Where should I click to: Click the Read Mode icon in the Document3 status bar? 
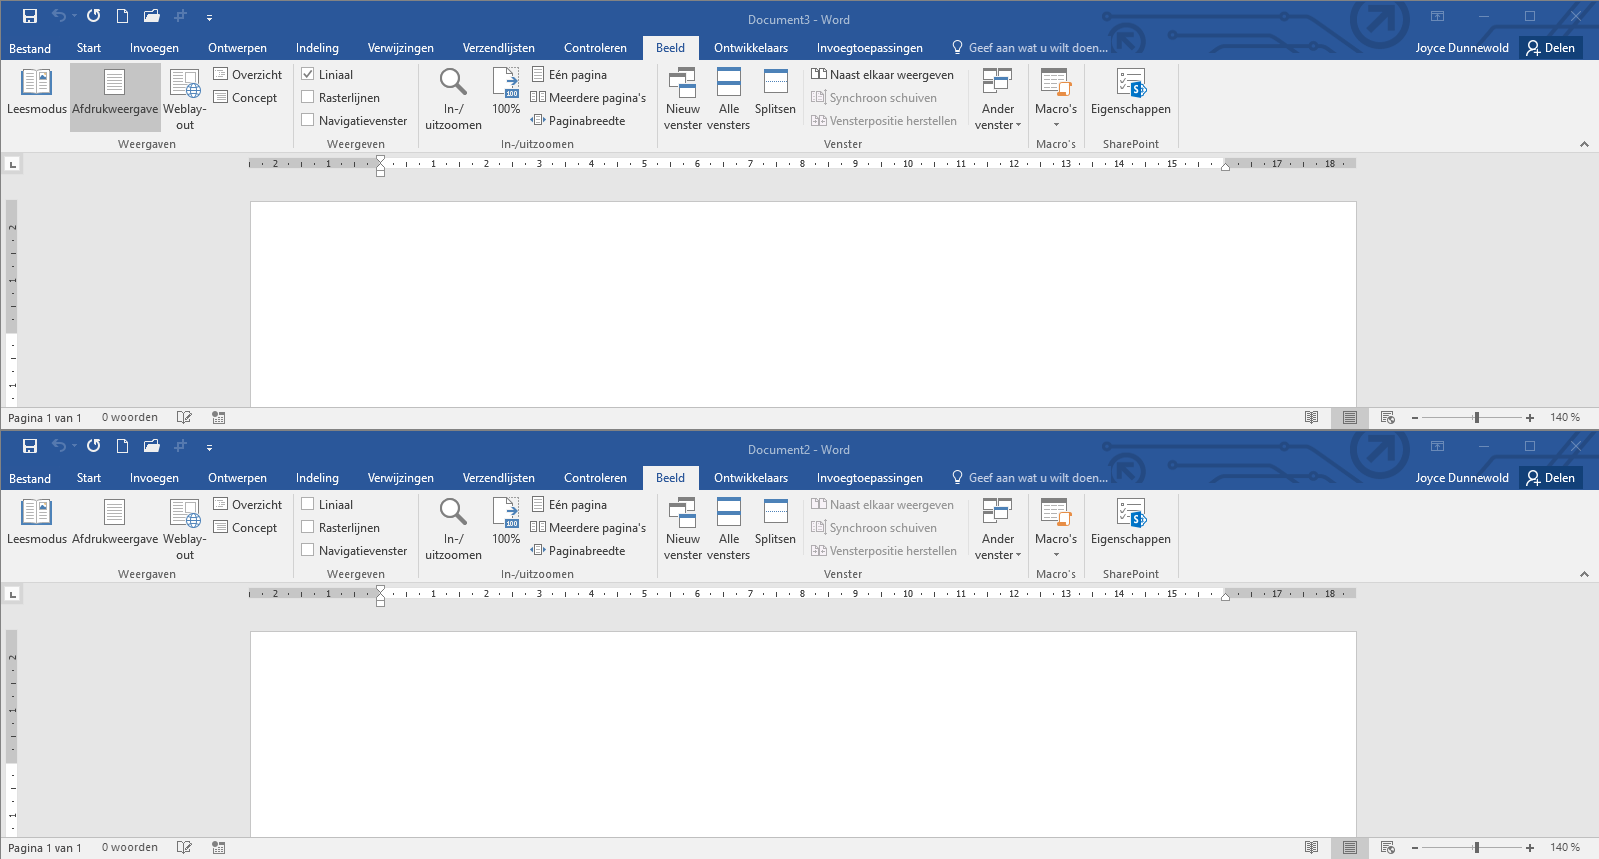[1312, 418]
